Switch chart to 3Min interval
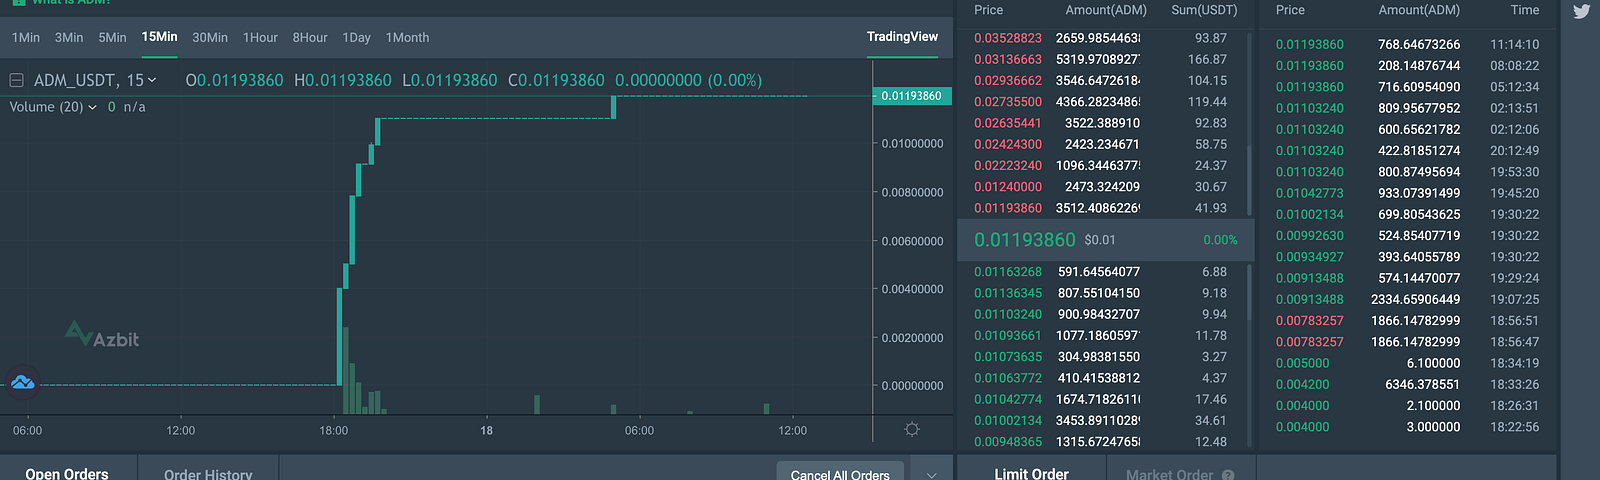This screenshot has height=480, width=1600. [x=69, y=37]
